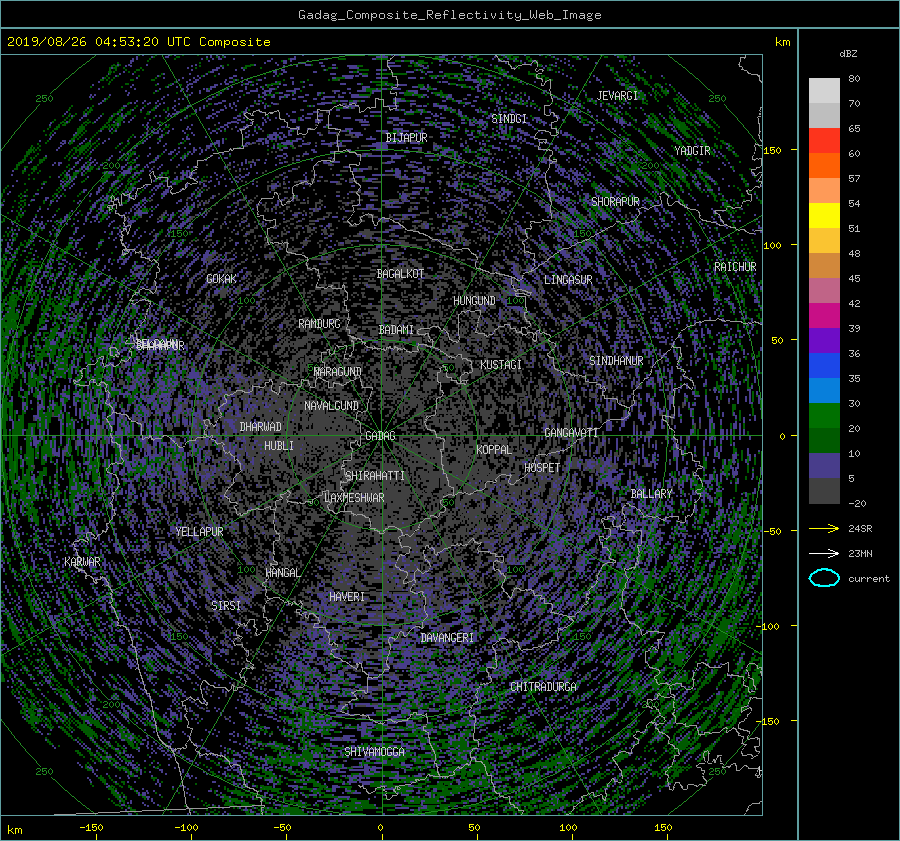This screenshot has height=841, width=900.
Task: Click the -150 tick on bottom axis
Action: point(91,828)
